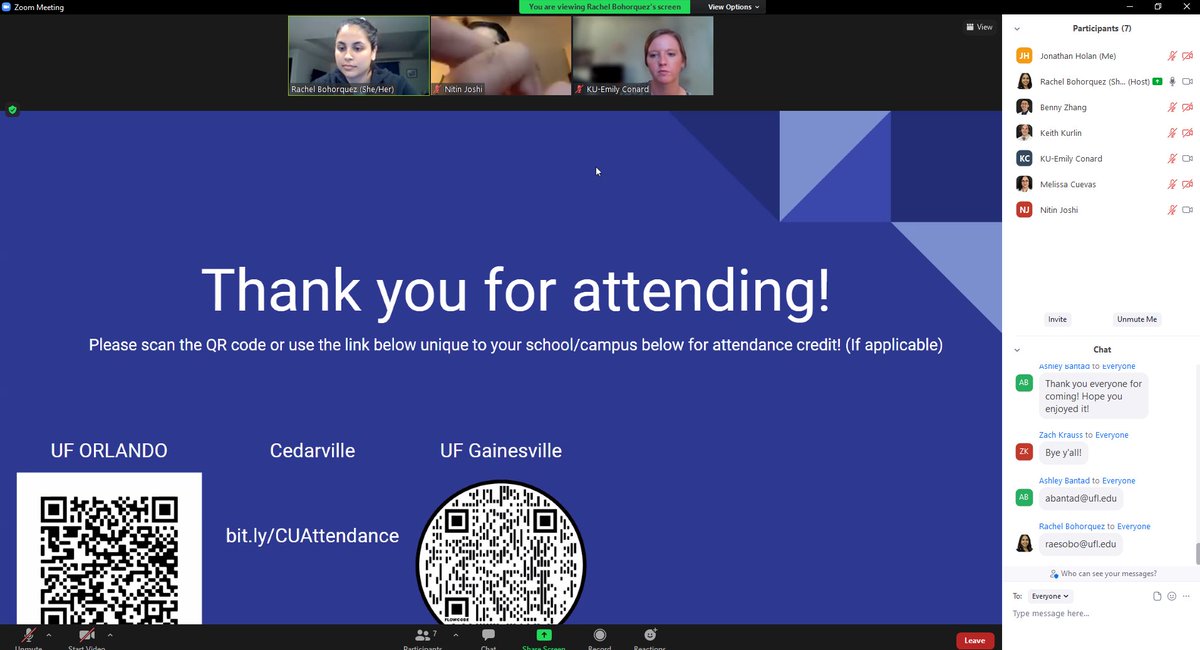Click the 'Bye y'all!' chat message
This screenshot has width=1200, height=650.
(1062, 453)
